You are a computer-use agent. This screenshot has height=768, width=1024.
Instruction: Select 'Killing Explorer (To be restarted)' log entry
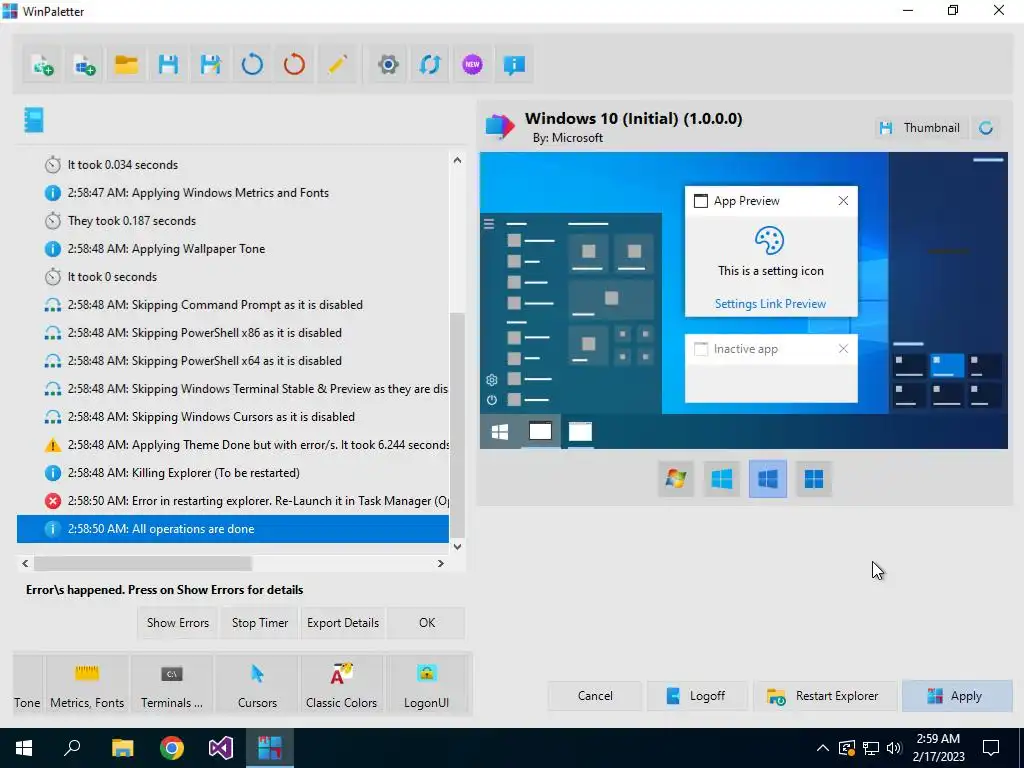(233, 473)
